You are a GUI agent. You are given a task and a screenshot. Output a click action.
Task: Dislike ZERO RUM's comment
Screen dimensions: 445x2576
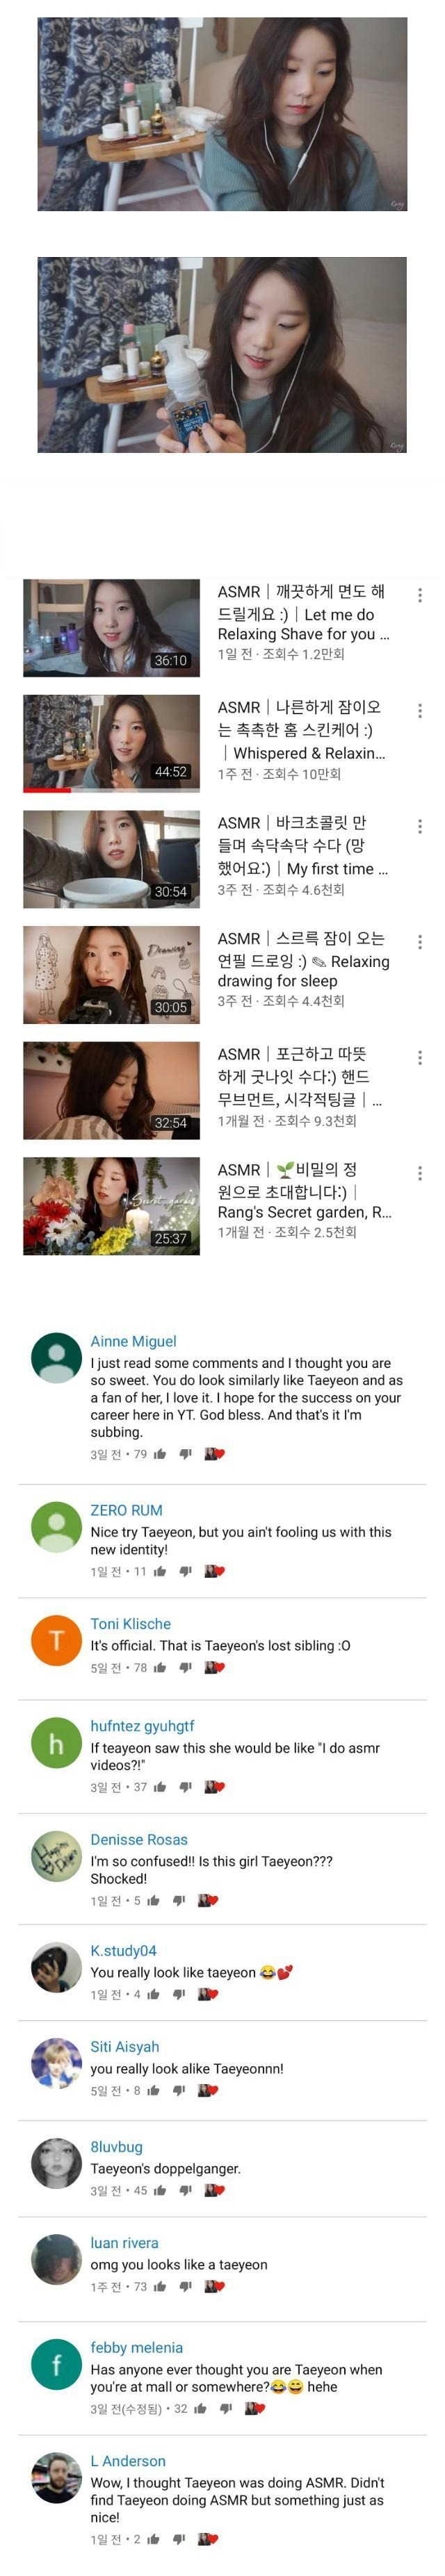[185, 1571]
